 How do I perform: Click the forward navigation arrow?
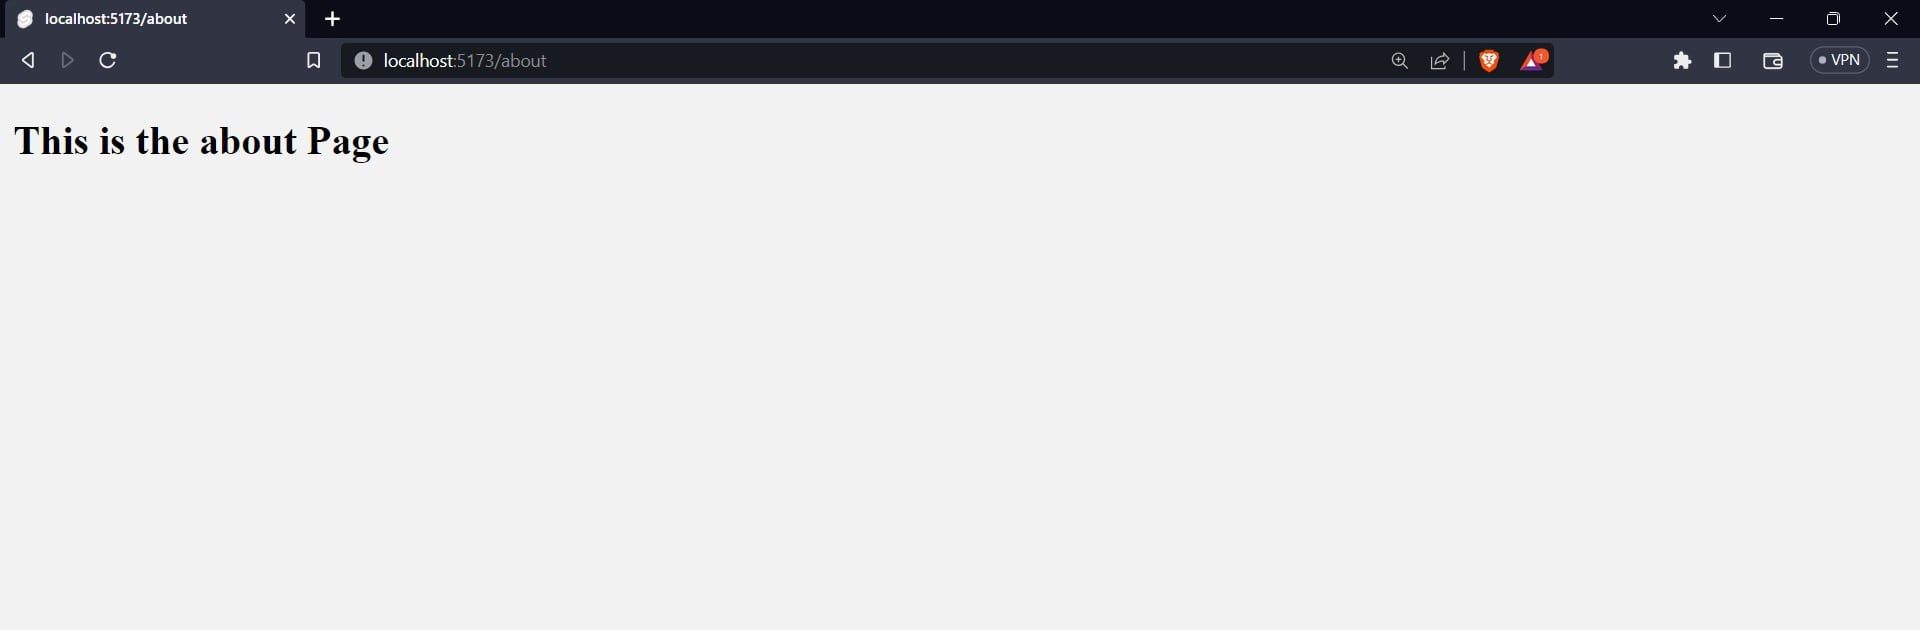click(x=67, y=61)
